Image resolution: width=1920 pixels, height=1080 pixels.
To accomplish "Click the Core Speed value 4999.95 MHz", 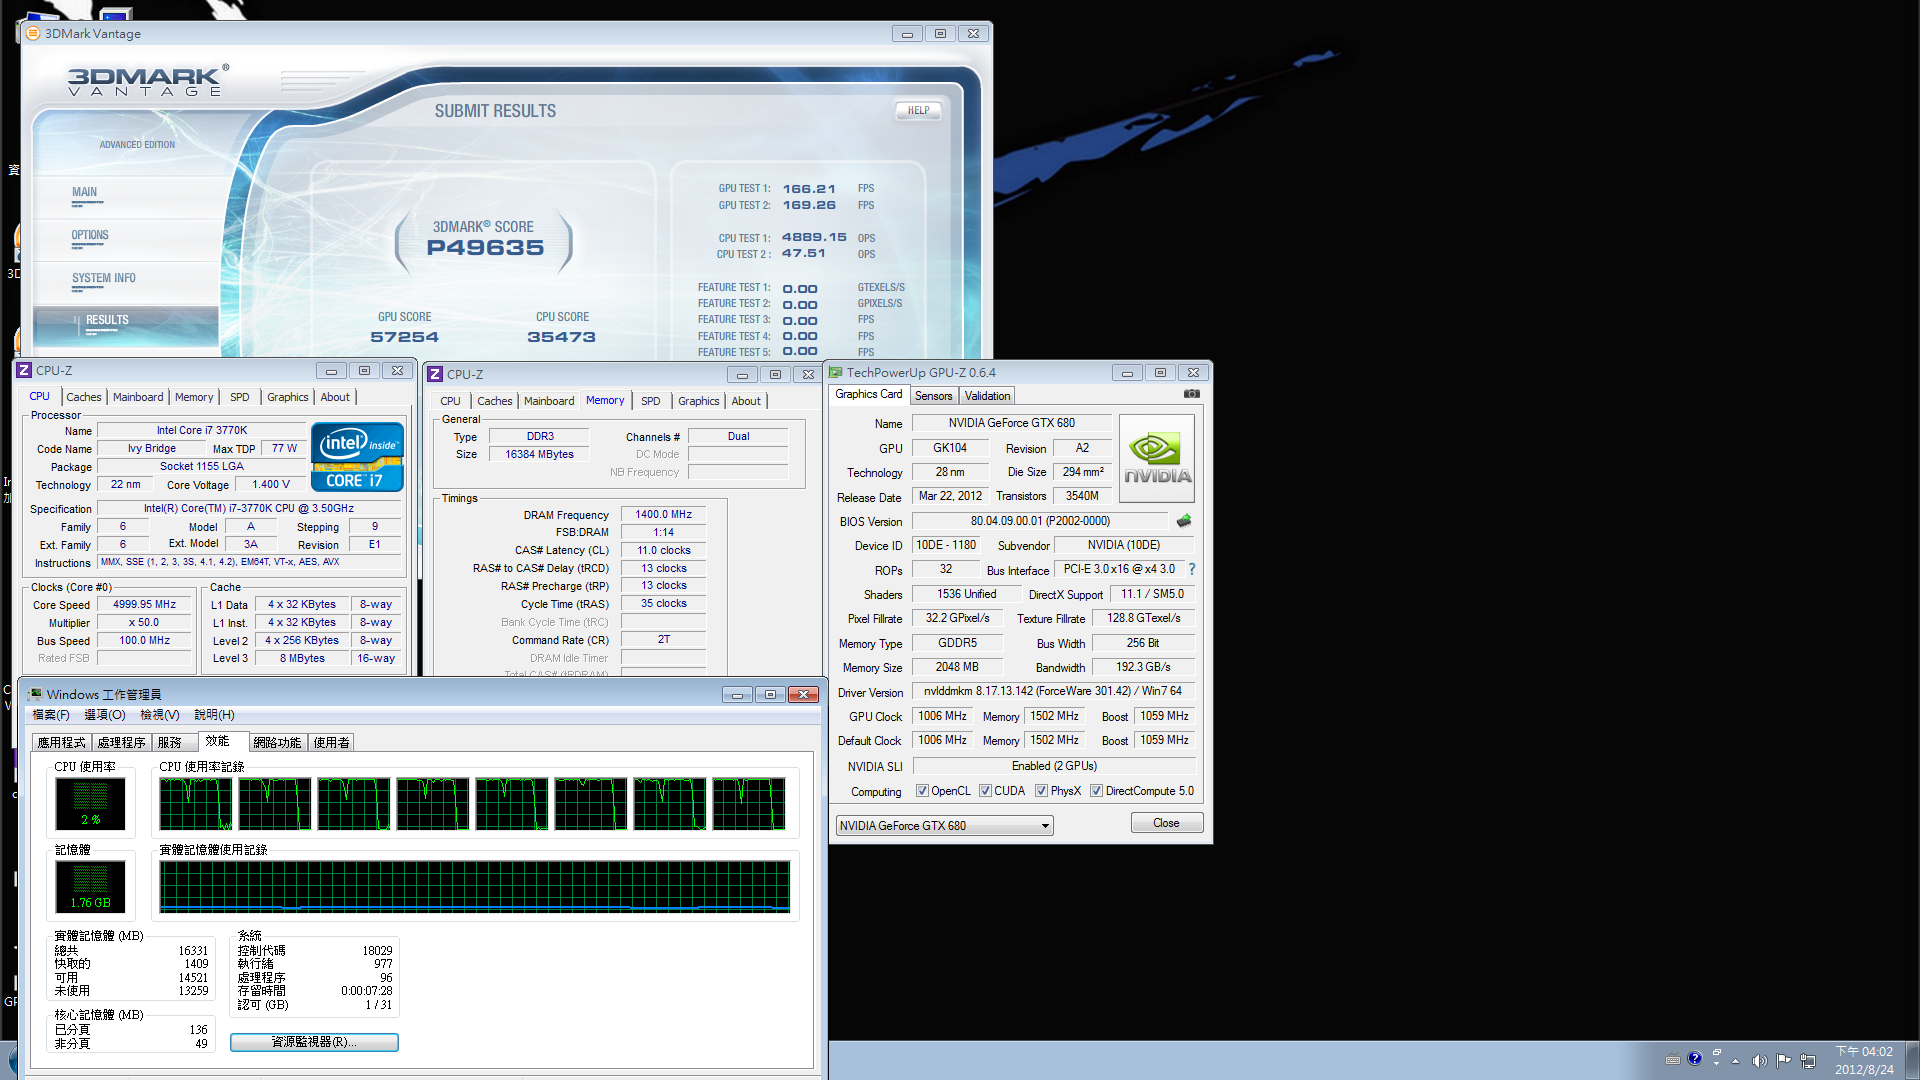I will click(144, 604).
